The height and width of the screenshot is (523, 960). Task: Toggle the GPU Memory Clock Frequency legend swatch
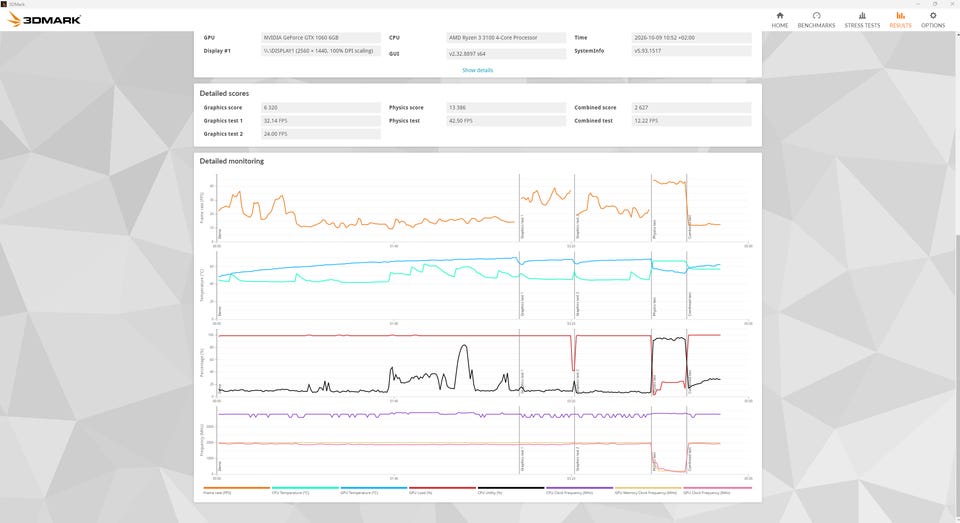point(648,490)
